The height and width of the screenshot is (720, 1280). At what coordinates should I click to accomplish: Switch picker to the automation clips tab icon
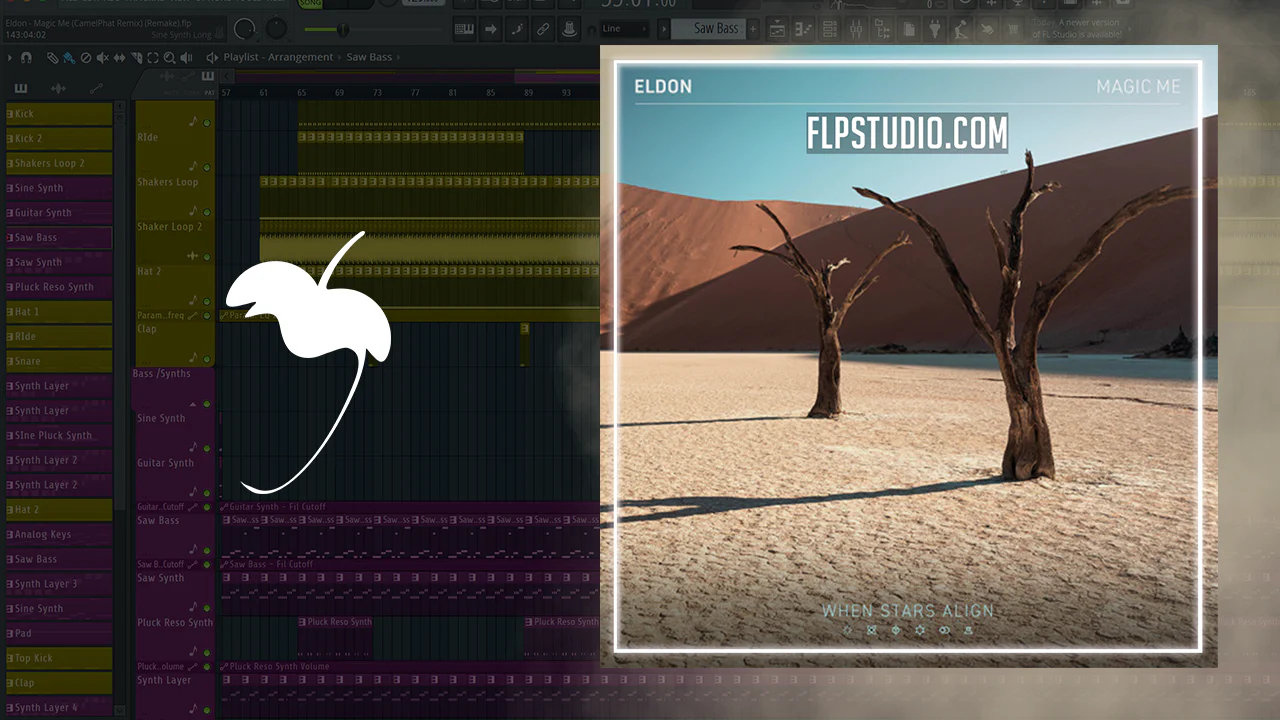96,88
